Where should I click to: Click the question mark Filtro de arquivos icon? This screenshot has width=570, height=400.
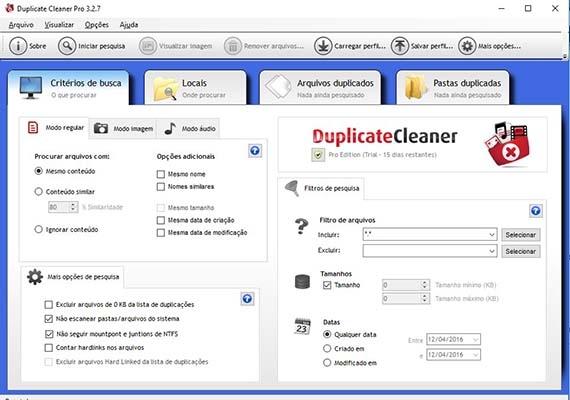pyautogui.click(x=301, y=226)
